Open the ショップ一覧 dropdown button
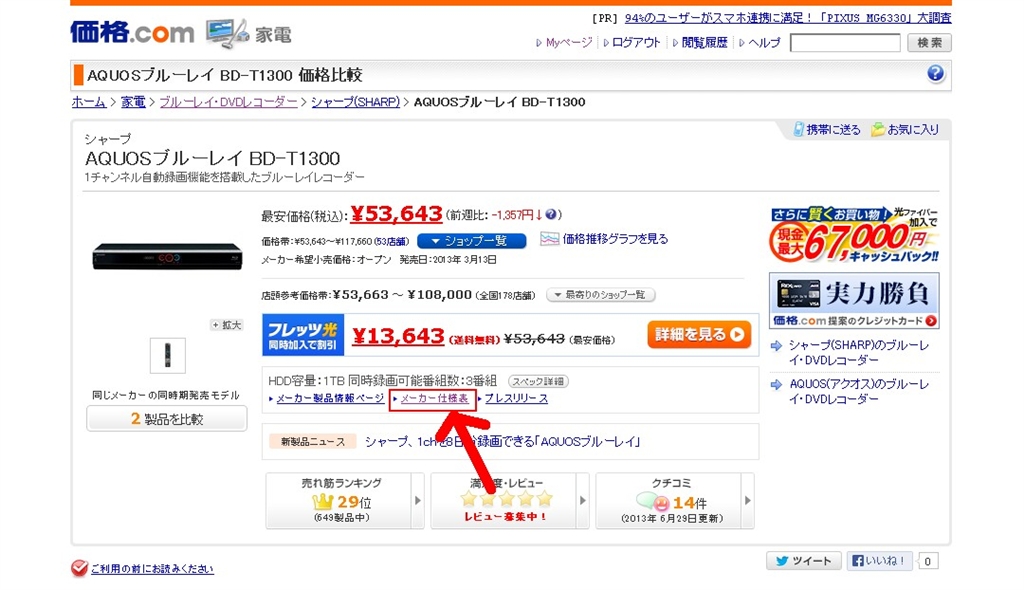This screenshot has width=1024, height=590. coord(471,241)
